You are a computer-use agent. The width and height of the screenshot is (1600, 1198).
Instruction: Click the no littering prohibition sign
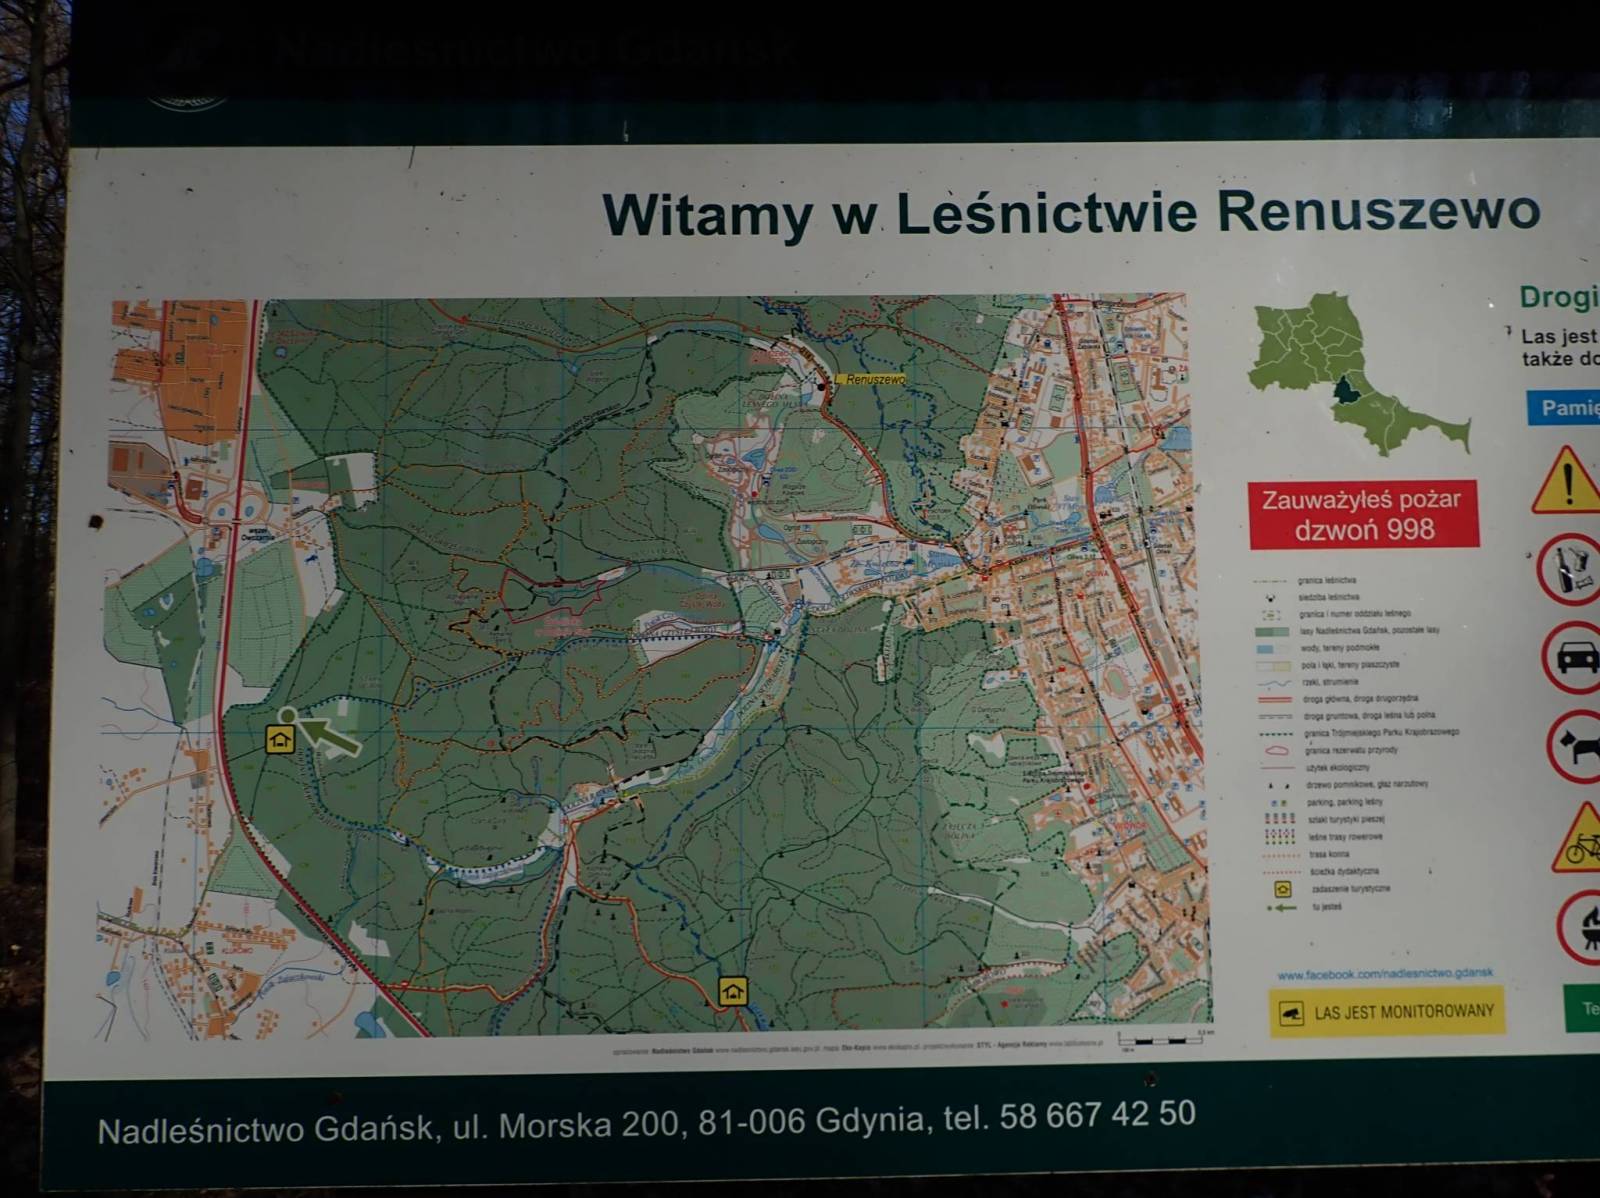pyautogui.click(x=1568, y=570)
